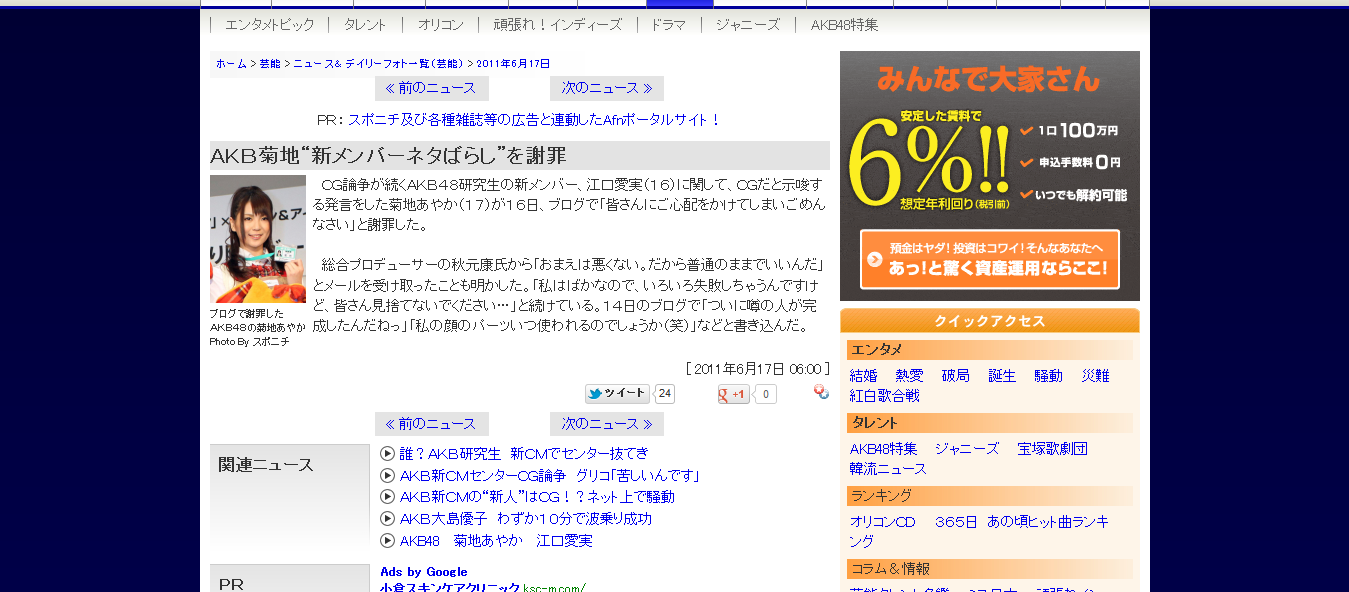Go to ホーム breadcrumb link
Viewport: 1349px width, 592px height.
pyautogui.click(x=231, y=63)
